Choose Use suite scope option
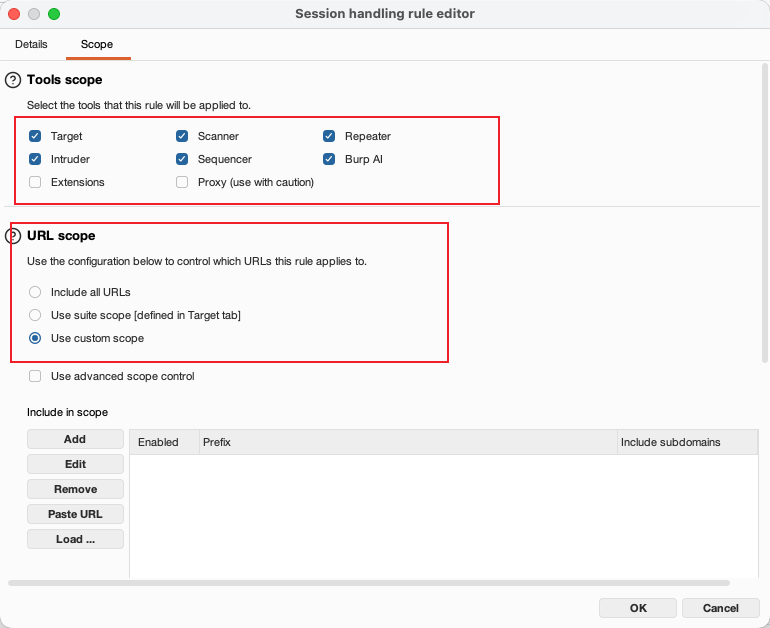This screenshot has width=770, height=628. click(35, 315)
